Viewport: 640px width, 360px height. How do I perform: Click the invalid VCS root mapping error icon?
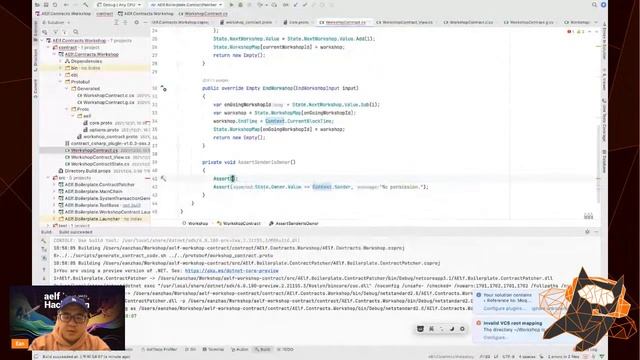tap(478, 323)
